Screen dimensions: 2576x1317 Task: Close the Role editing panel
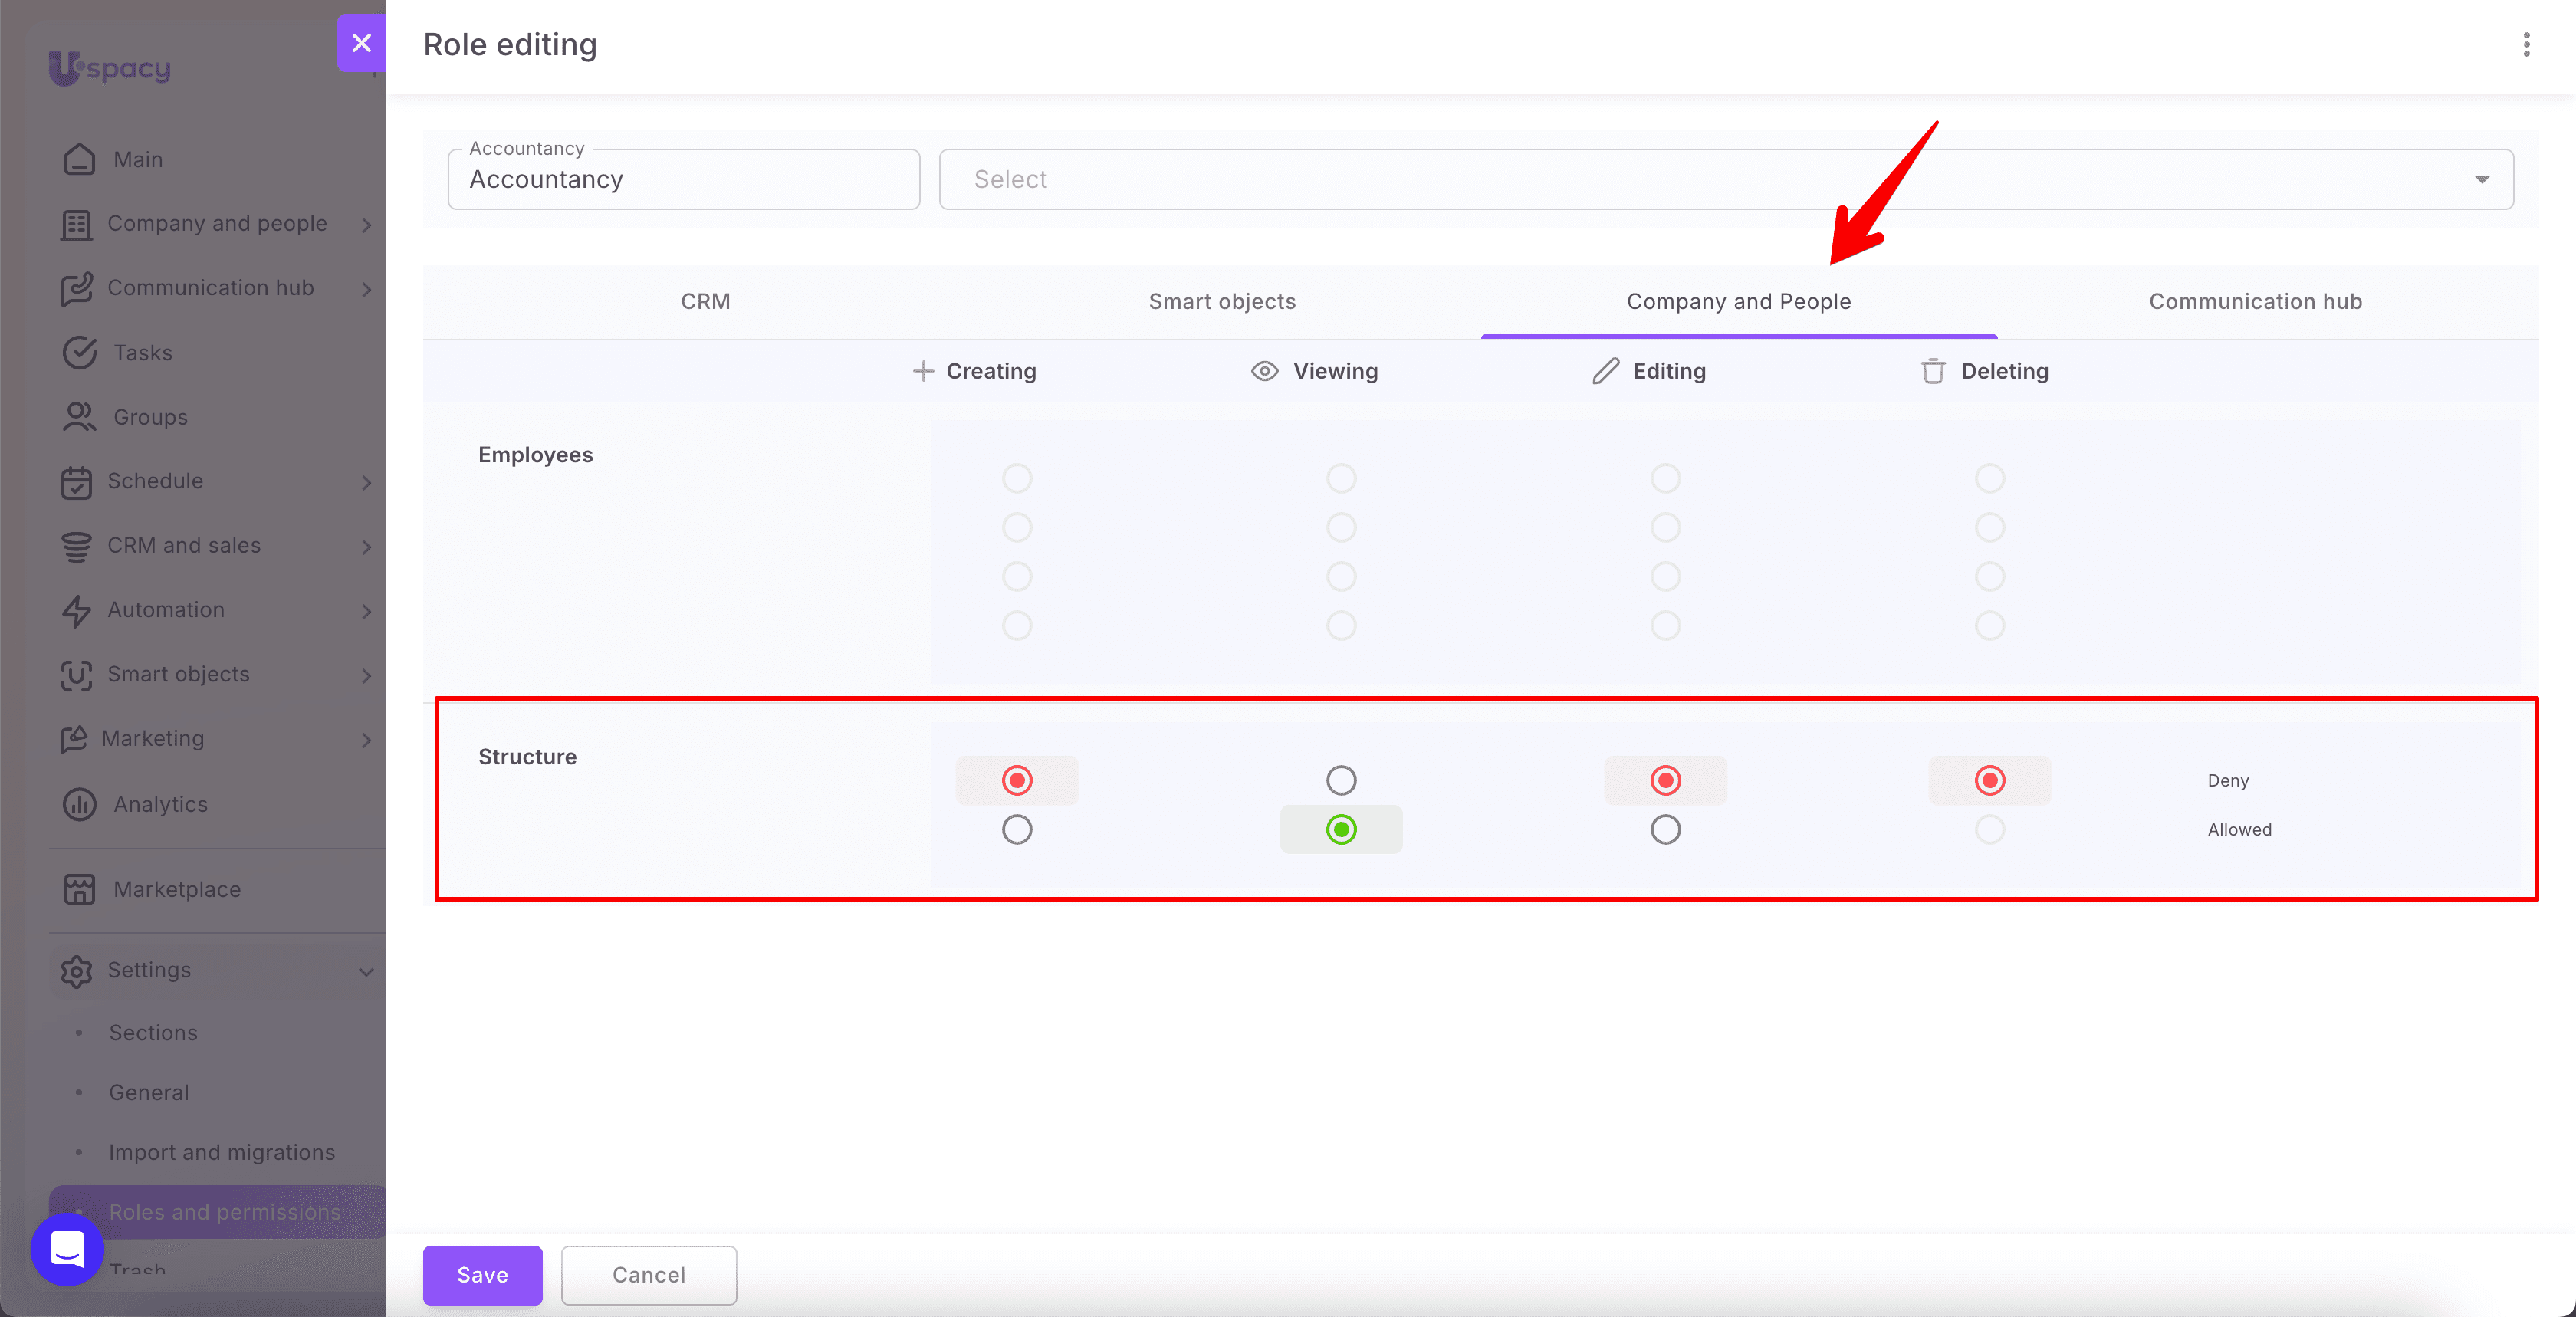tap(362, 43)
